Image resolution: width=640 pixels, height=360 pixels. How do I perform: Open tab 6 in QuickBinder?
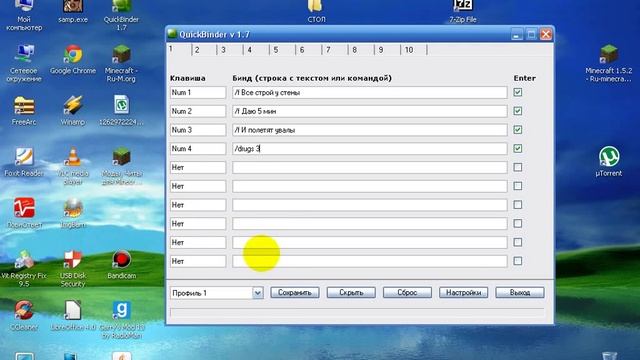309,50
